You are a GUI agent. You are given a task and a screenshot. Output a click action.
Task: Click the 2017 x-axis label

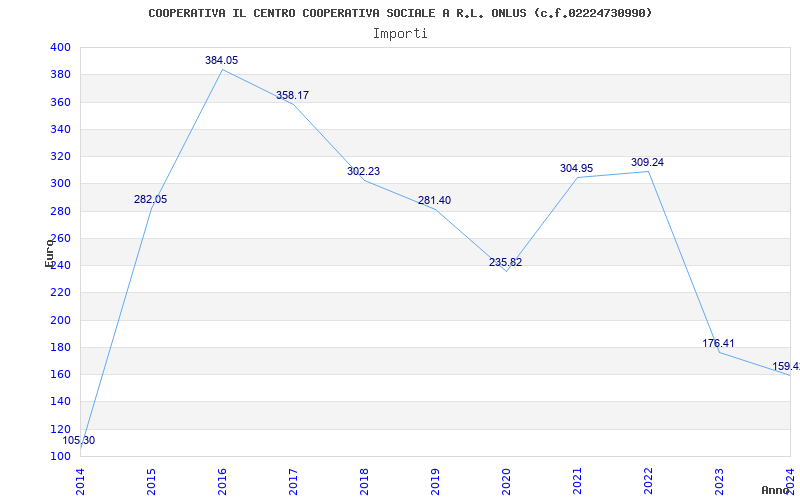click(293, 482)
